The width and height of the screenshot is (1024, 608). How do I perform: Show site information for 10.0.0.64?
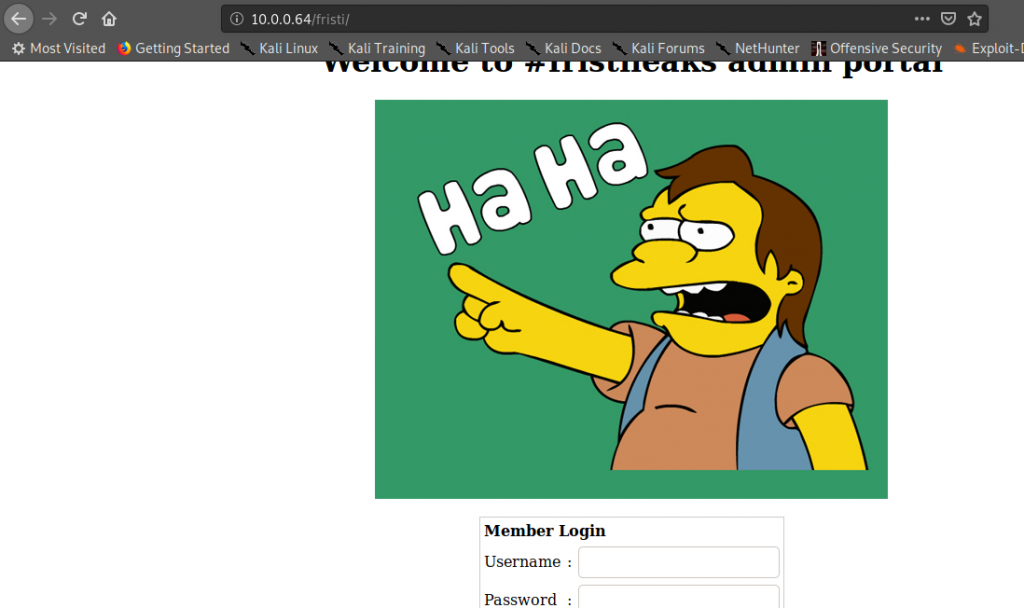tap(236, 19)
